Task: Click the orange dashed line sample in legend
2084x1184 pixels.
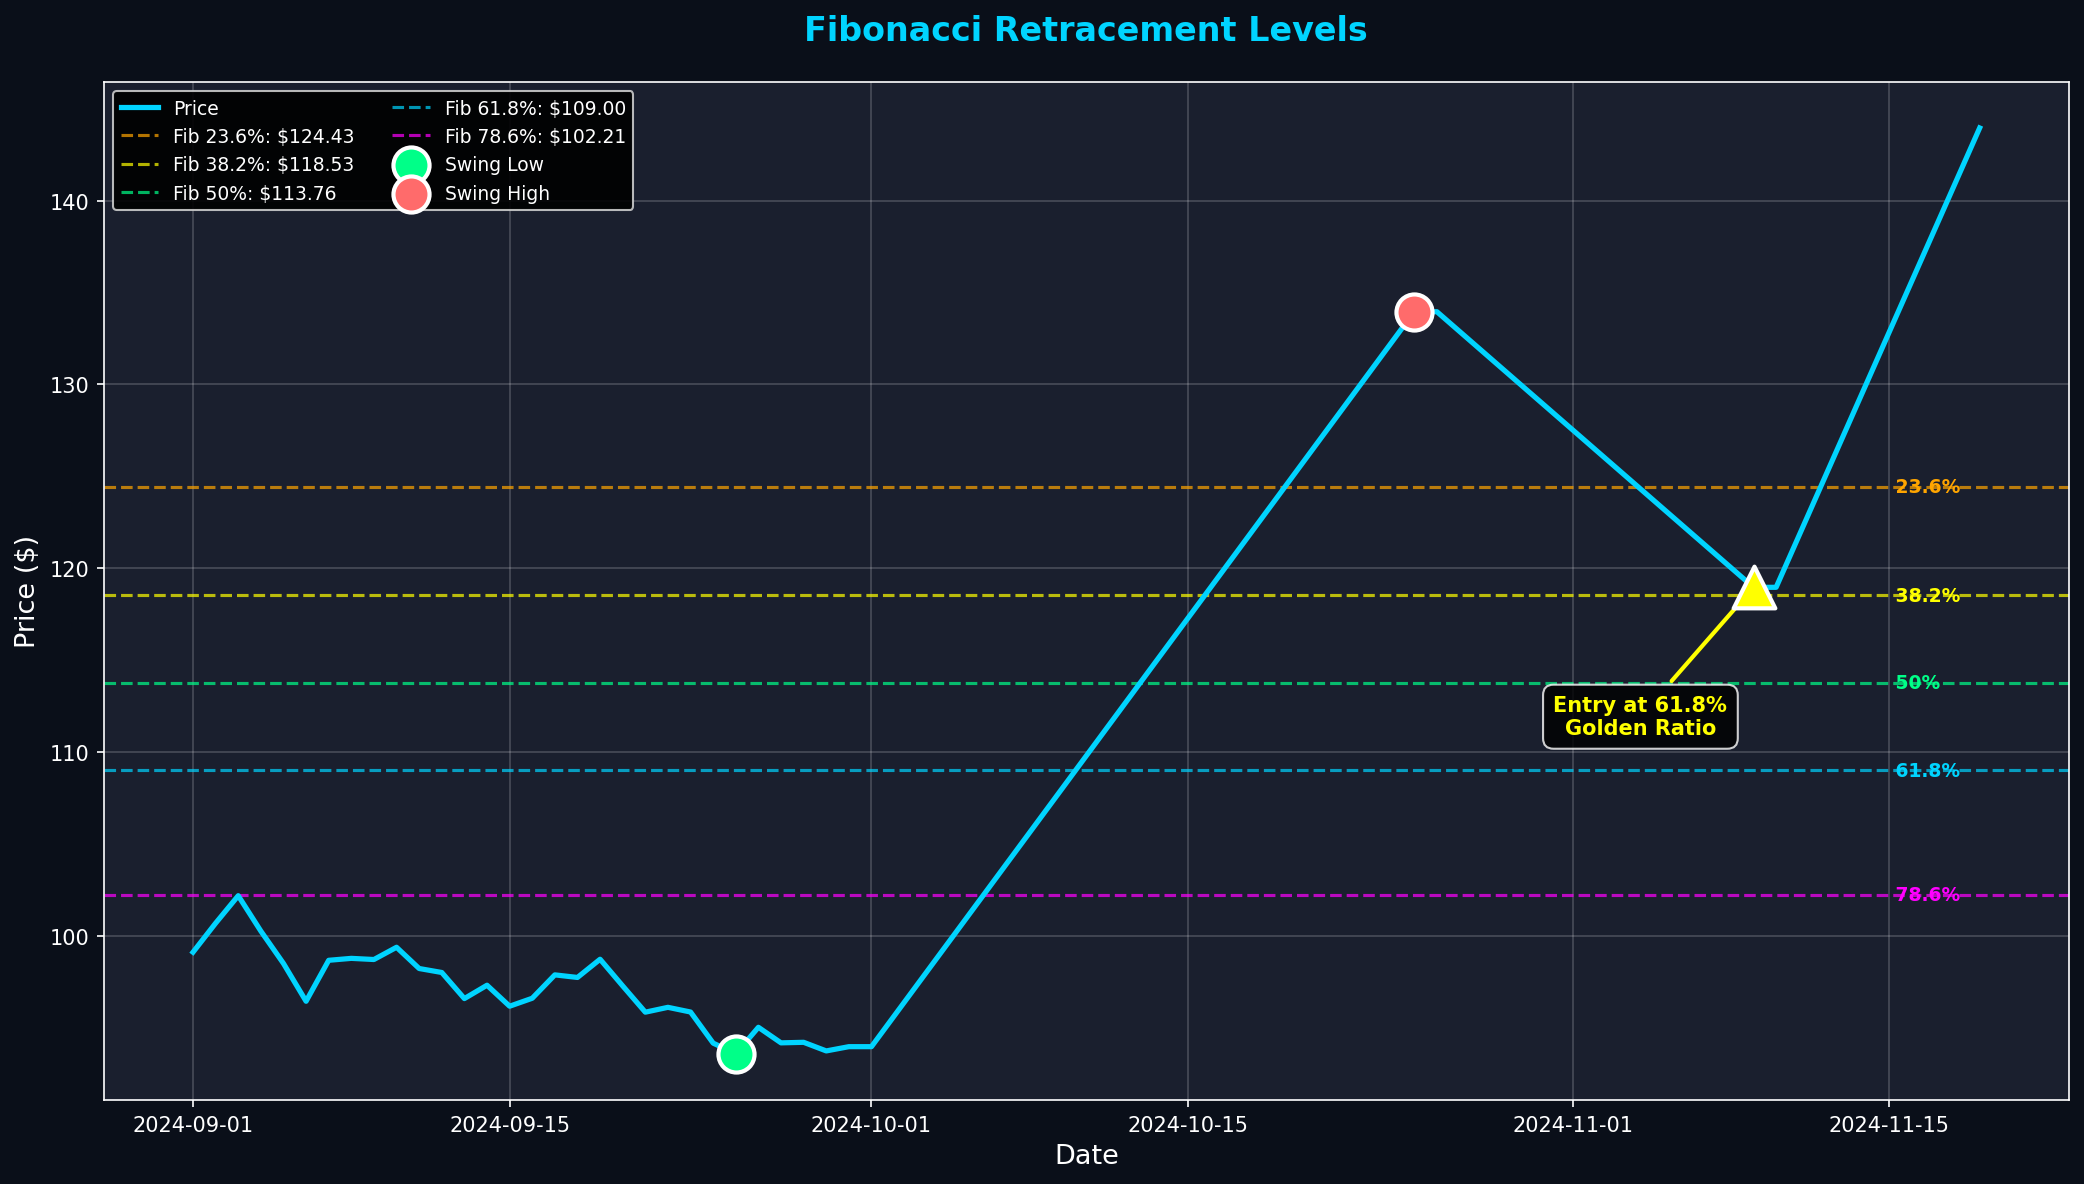Action: point(140,135)
